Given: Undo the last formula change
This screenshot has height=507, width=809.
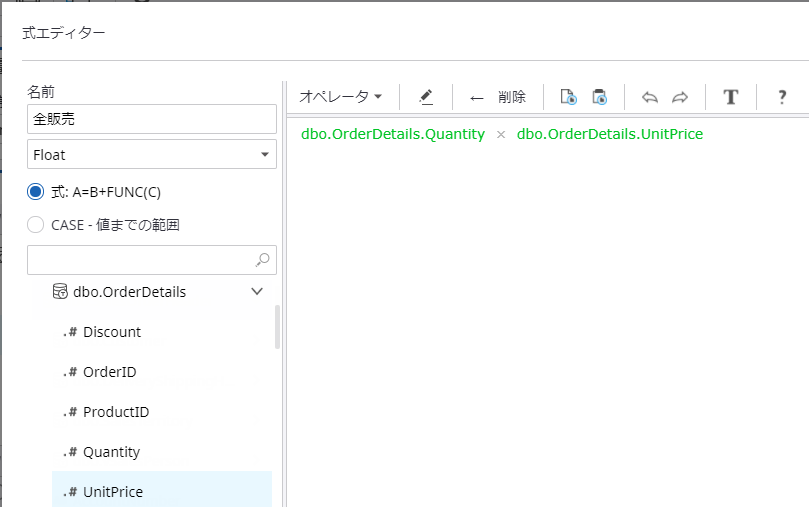Looking at the screenshot, I should click(650, 97).
